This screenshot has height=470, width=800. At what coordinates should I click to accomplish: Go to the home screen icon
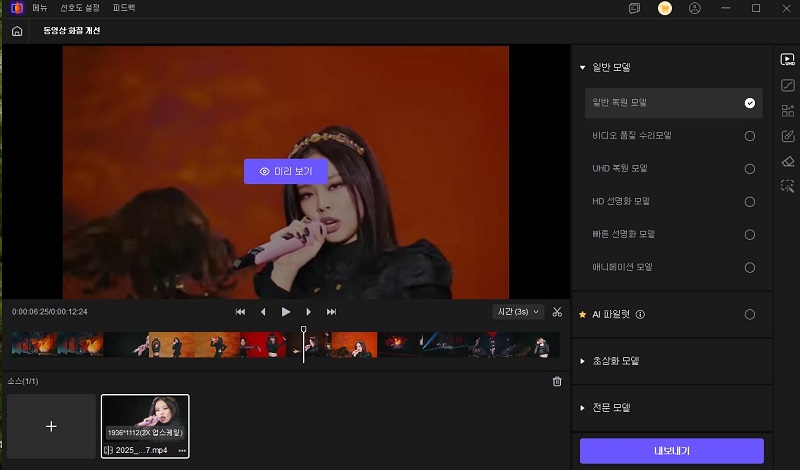coord(17,31)
